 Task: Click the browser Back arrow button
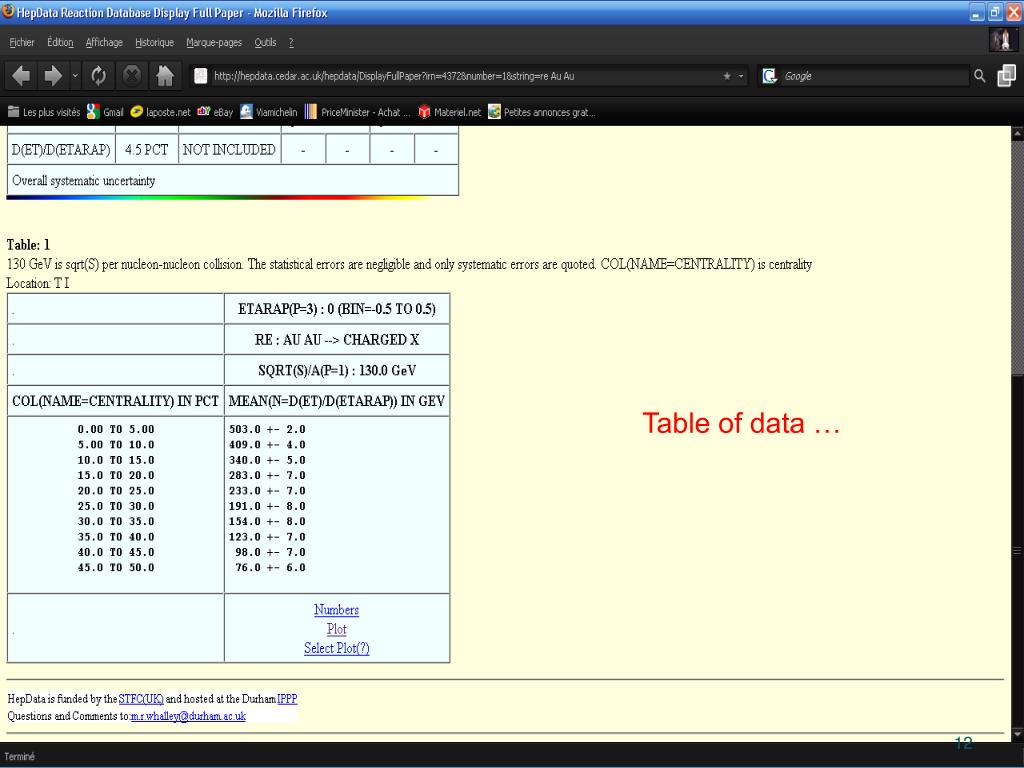(x=21, y=76)
